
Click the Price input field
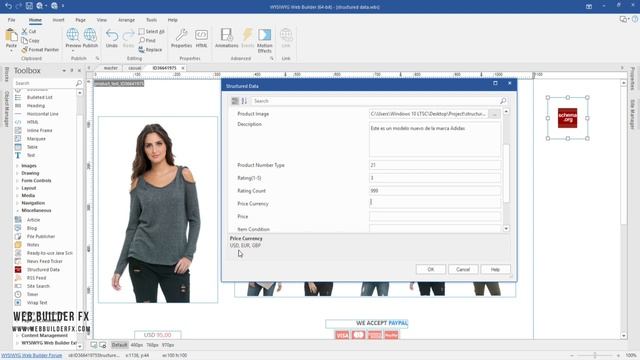click(x=435, y=216)
